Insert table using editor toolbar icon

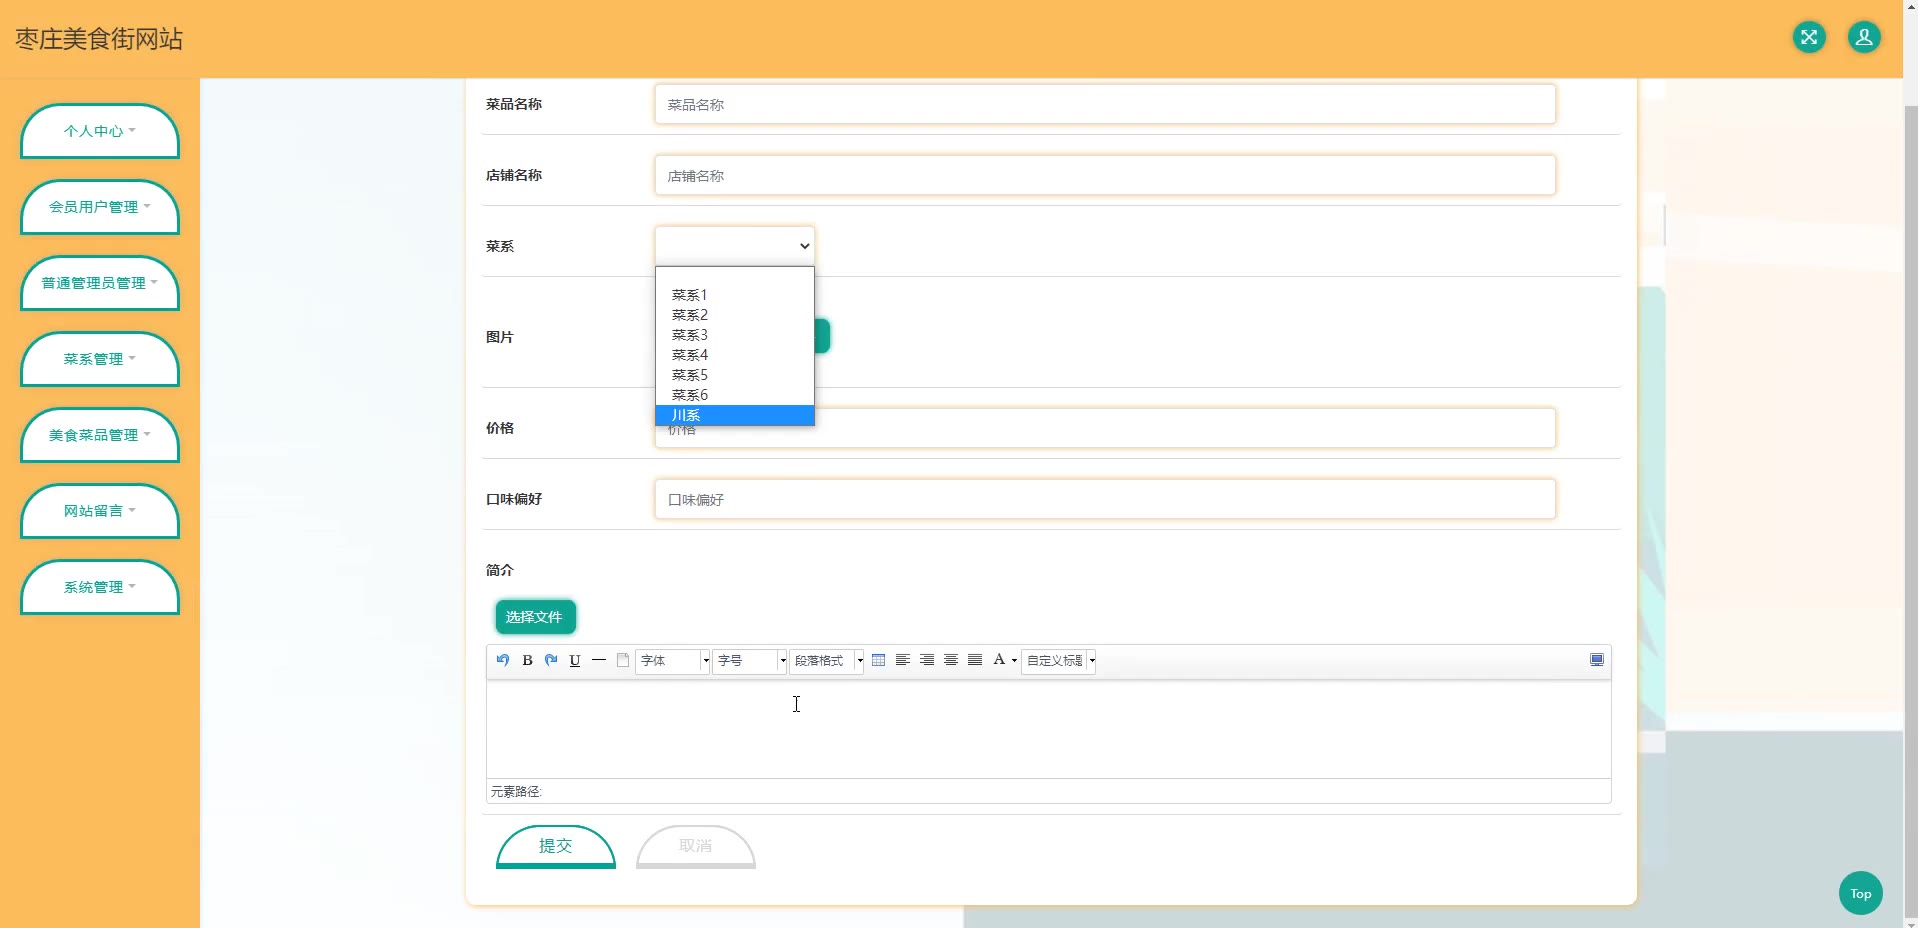click(x=878, y=660)
